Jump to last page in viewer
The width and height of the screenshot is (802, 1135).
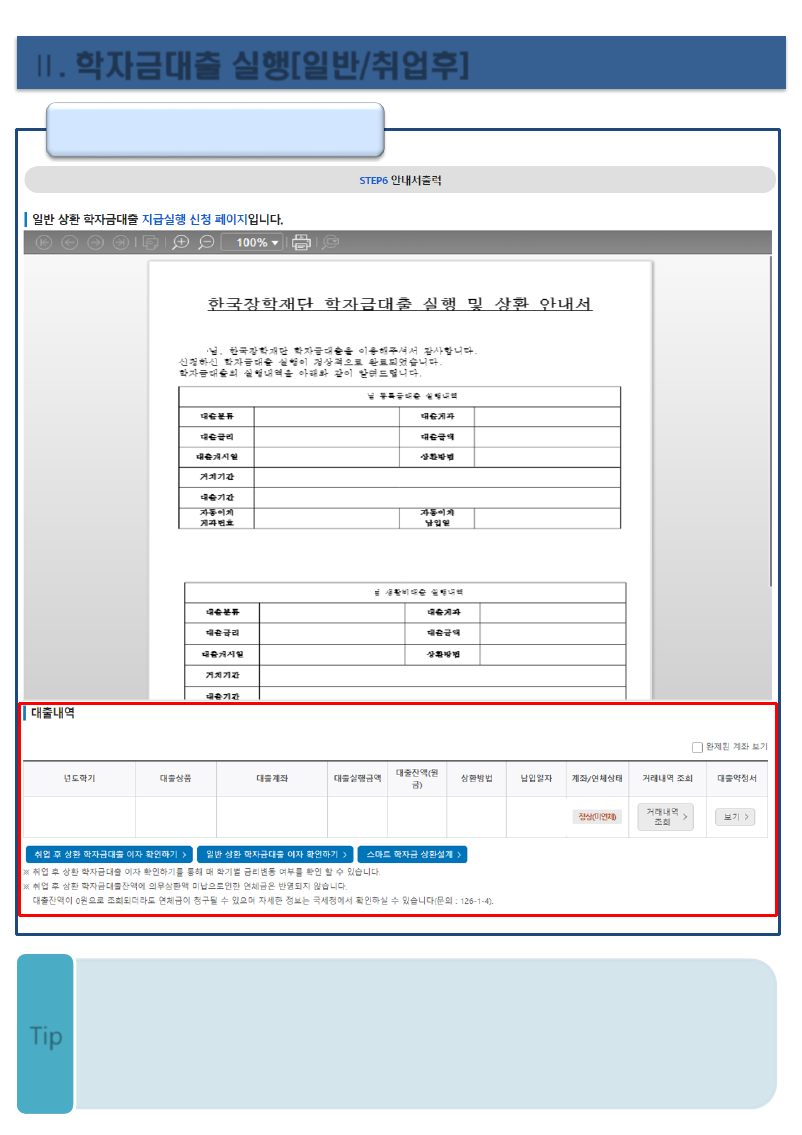[x=121, y=242]
